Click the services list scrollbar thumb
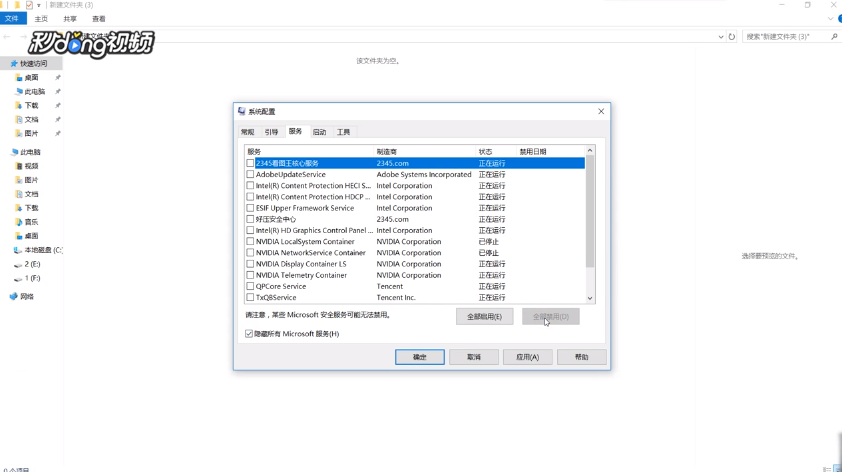The height and width of the screenshot is (472, 842). click(x=590, y=211)
